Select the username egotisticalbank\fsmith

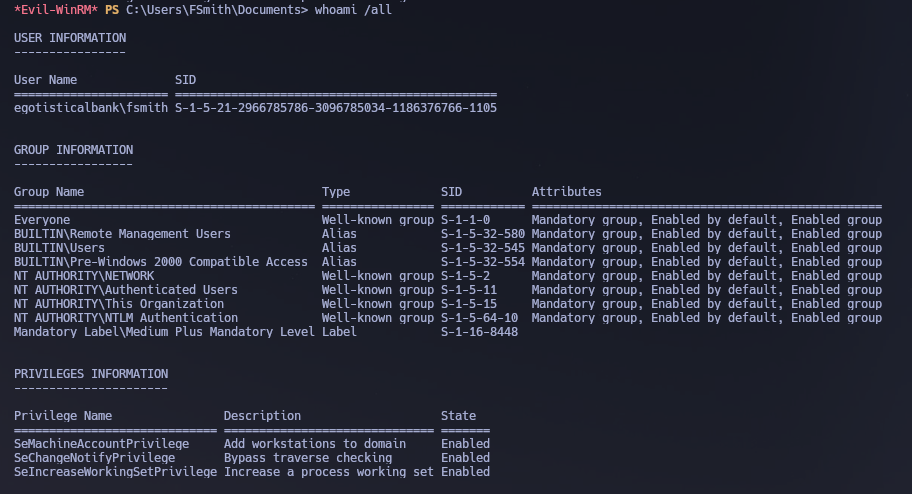91,108
